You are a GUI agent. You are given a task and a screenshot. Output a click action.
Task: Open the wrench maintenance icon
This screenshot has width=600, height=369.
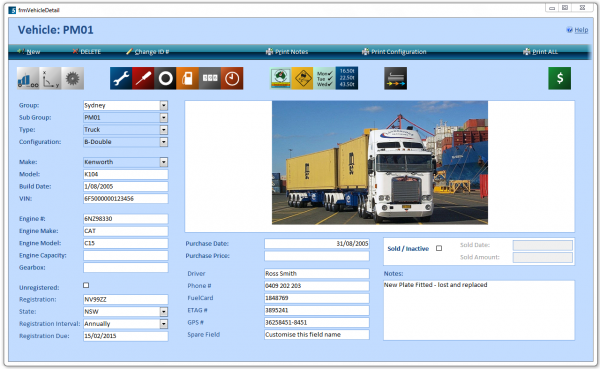click(x=121, y=78)
